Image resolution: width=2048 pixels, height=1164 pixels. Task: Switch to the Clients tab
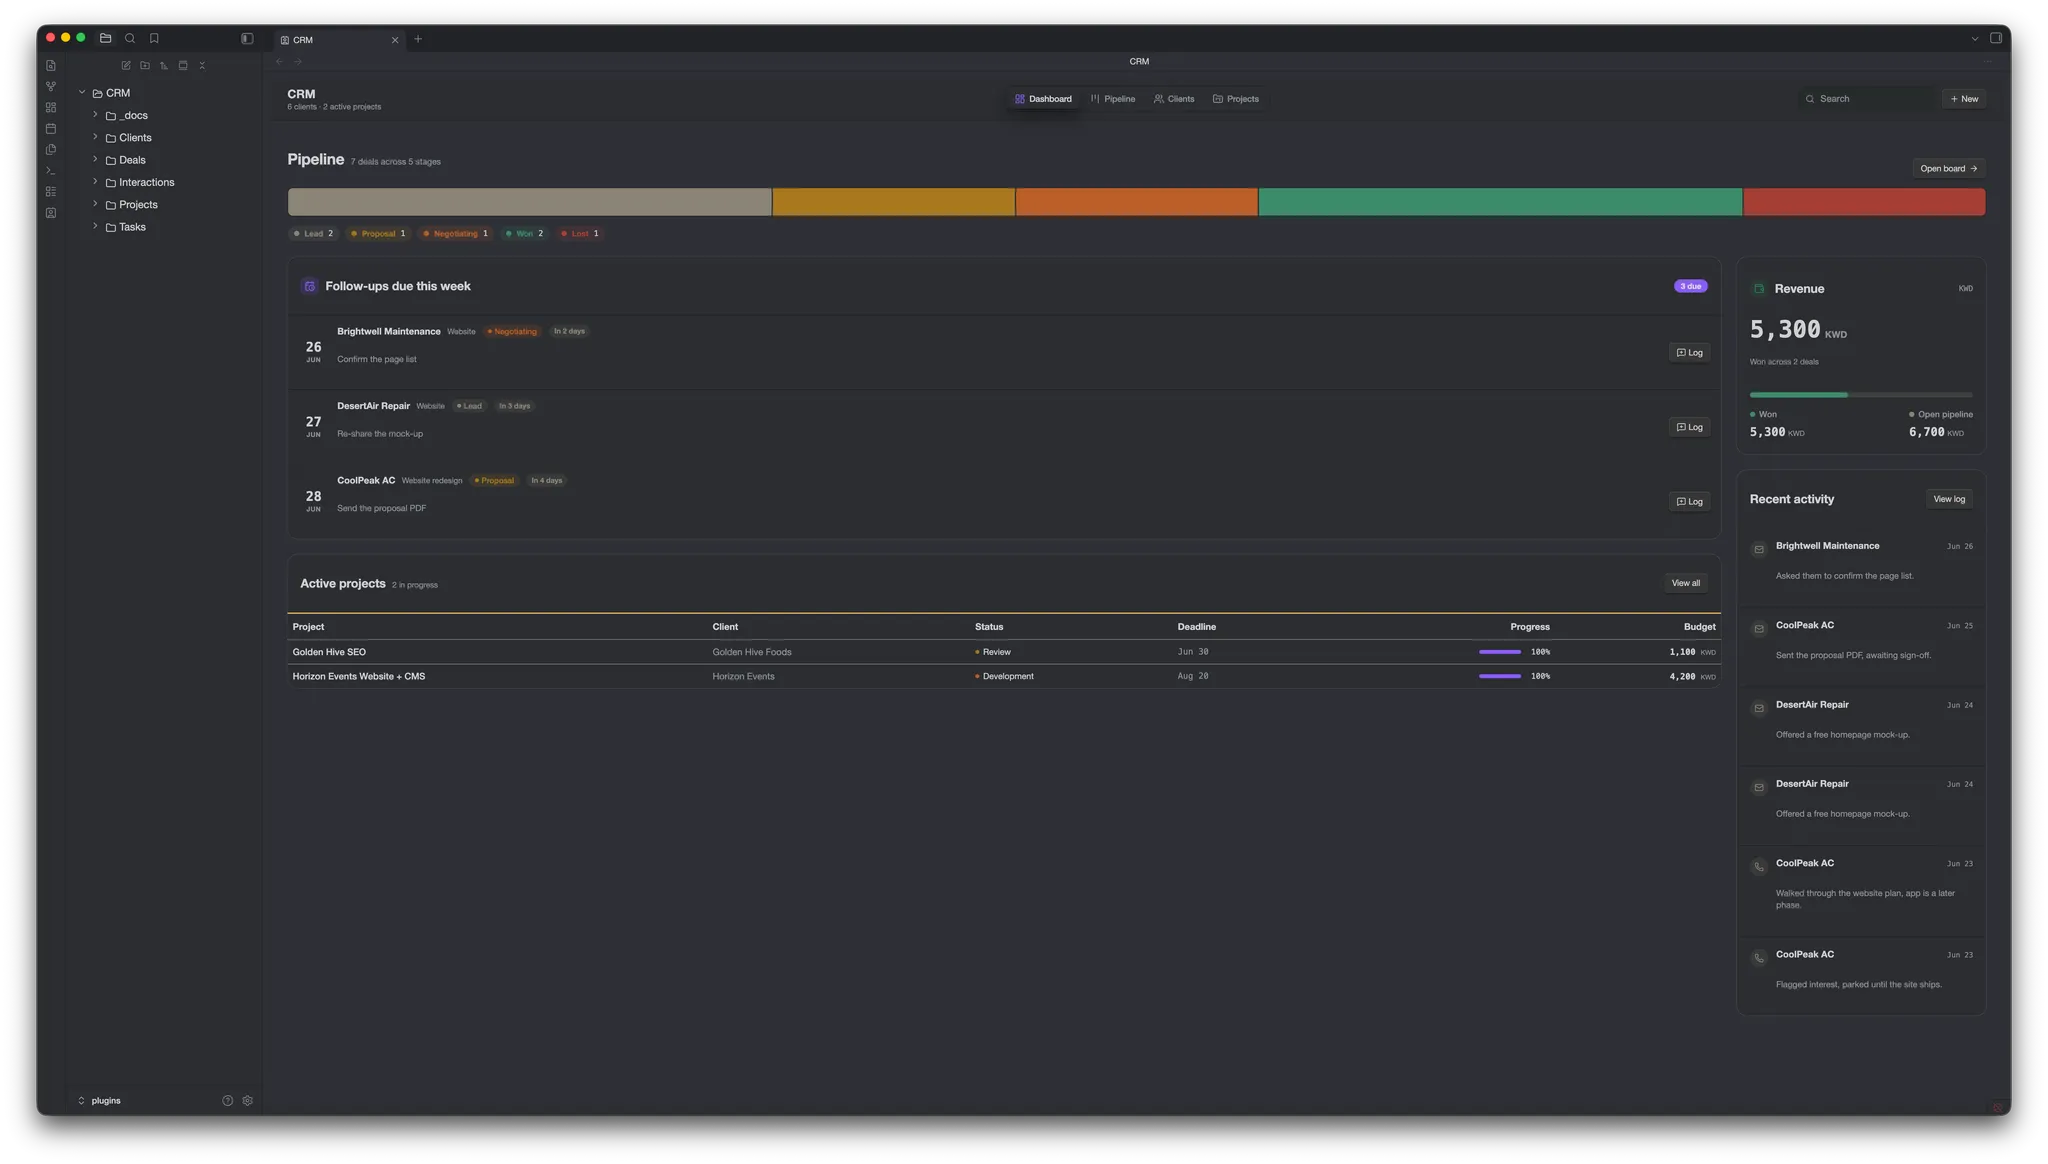pos(1174,99)
